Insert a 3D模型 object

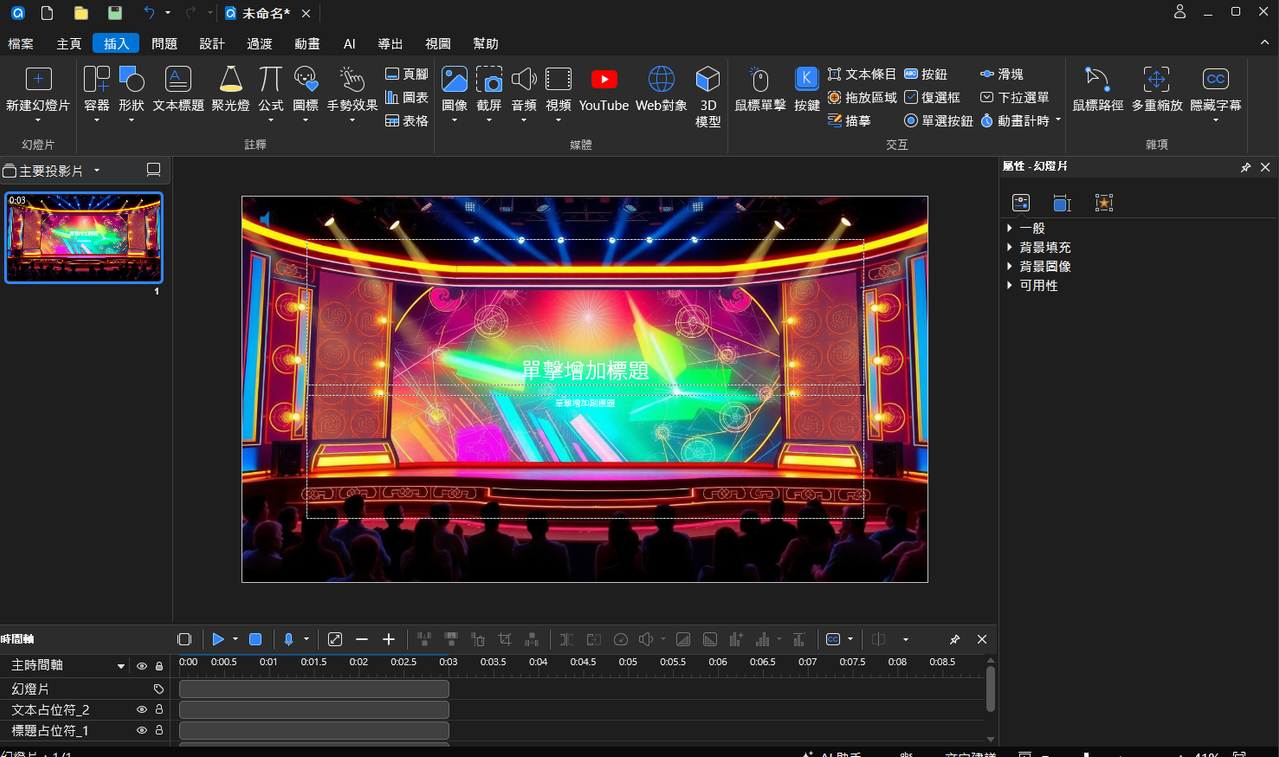(708, 97)
